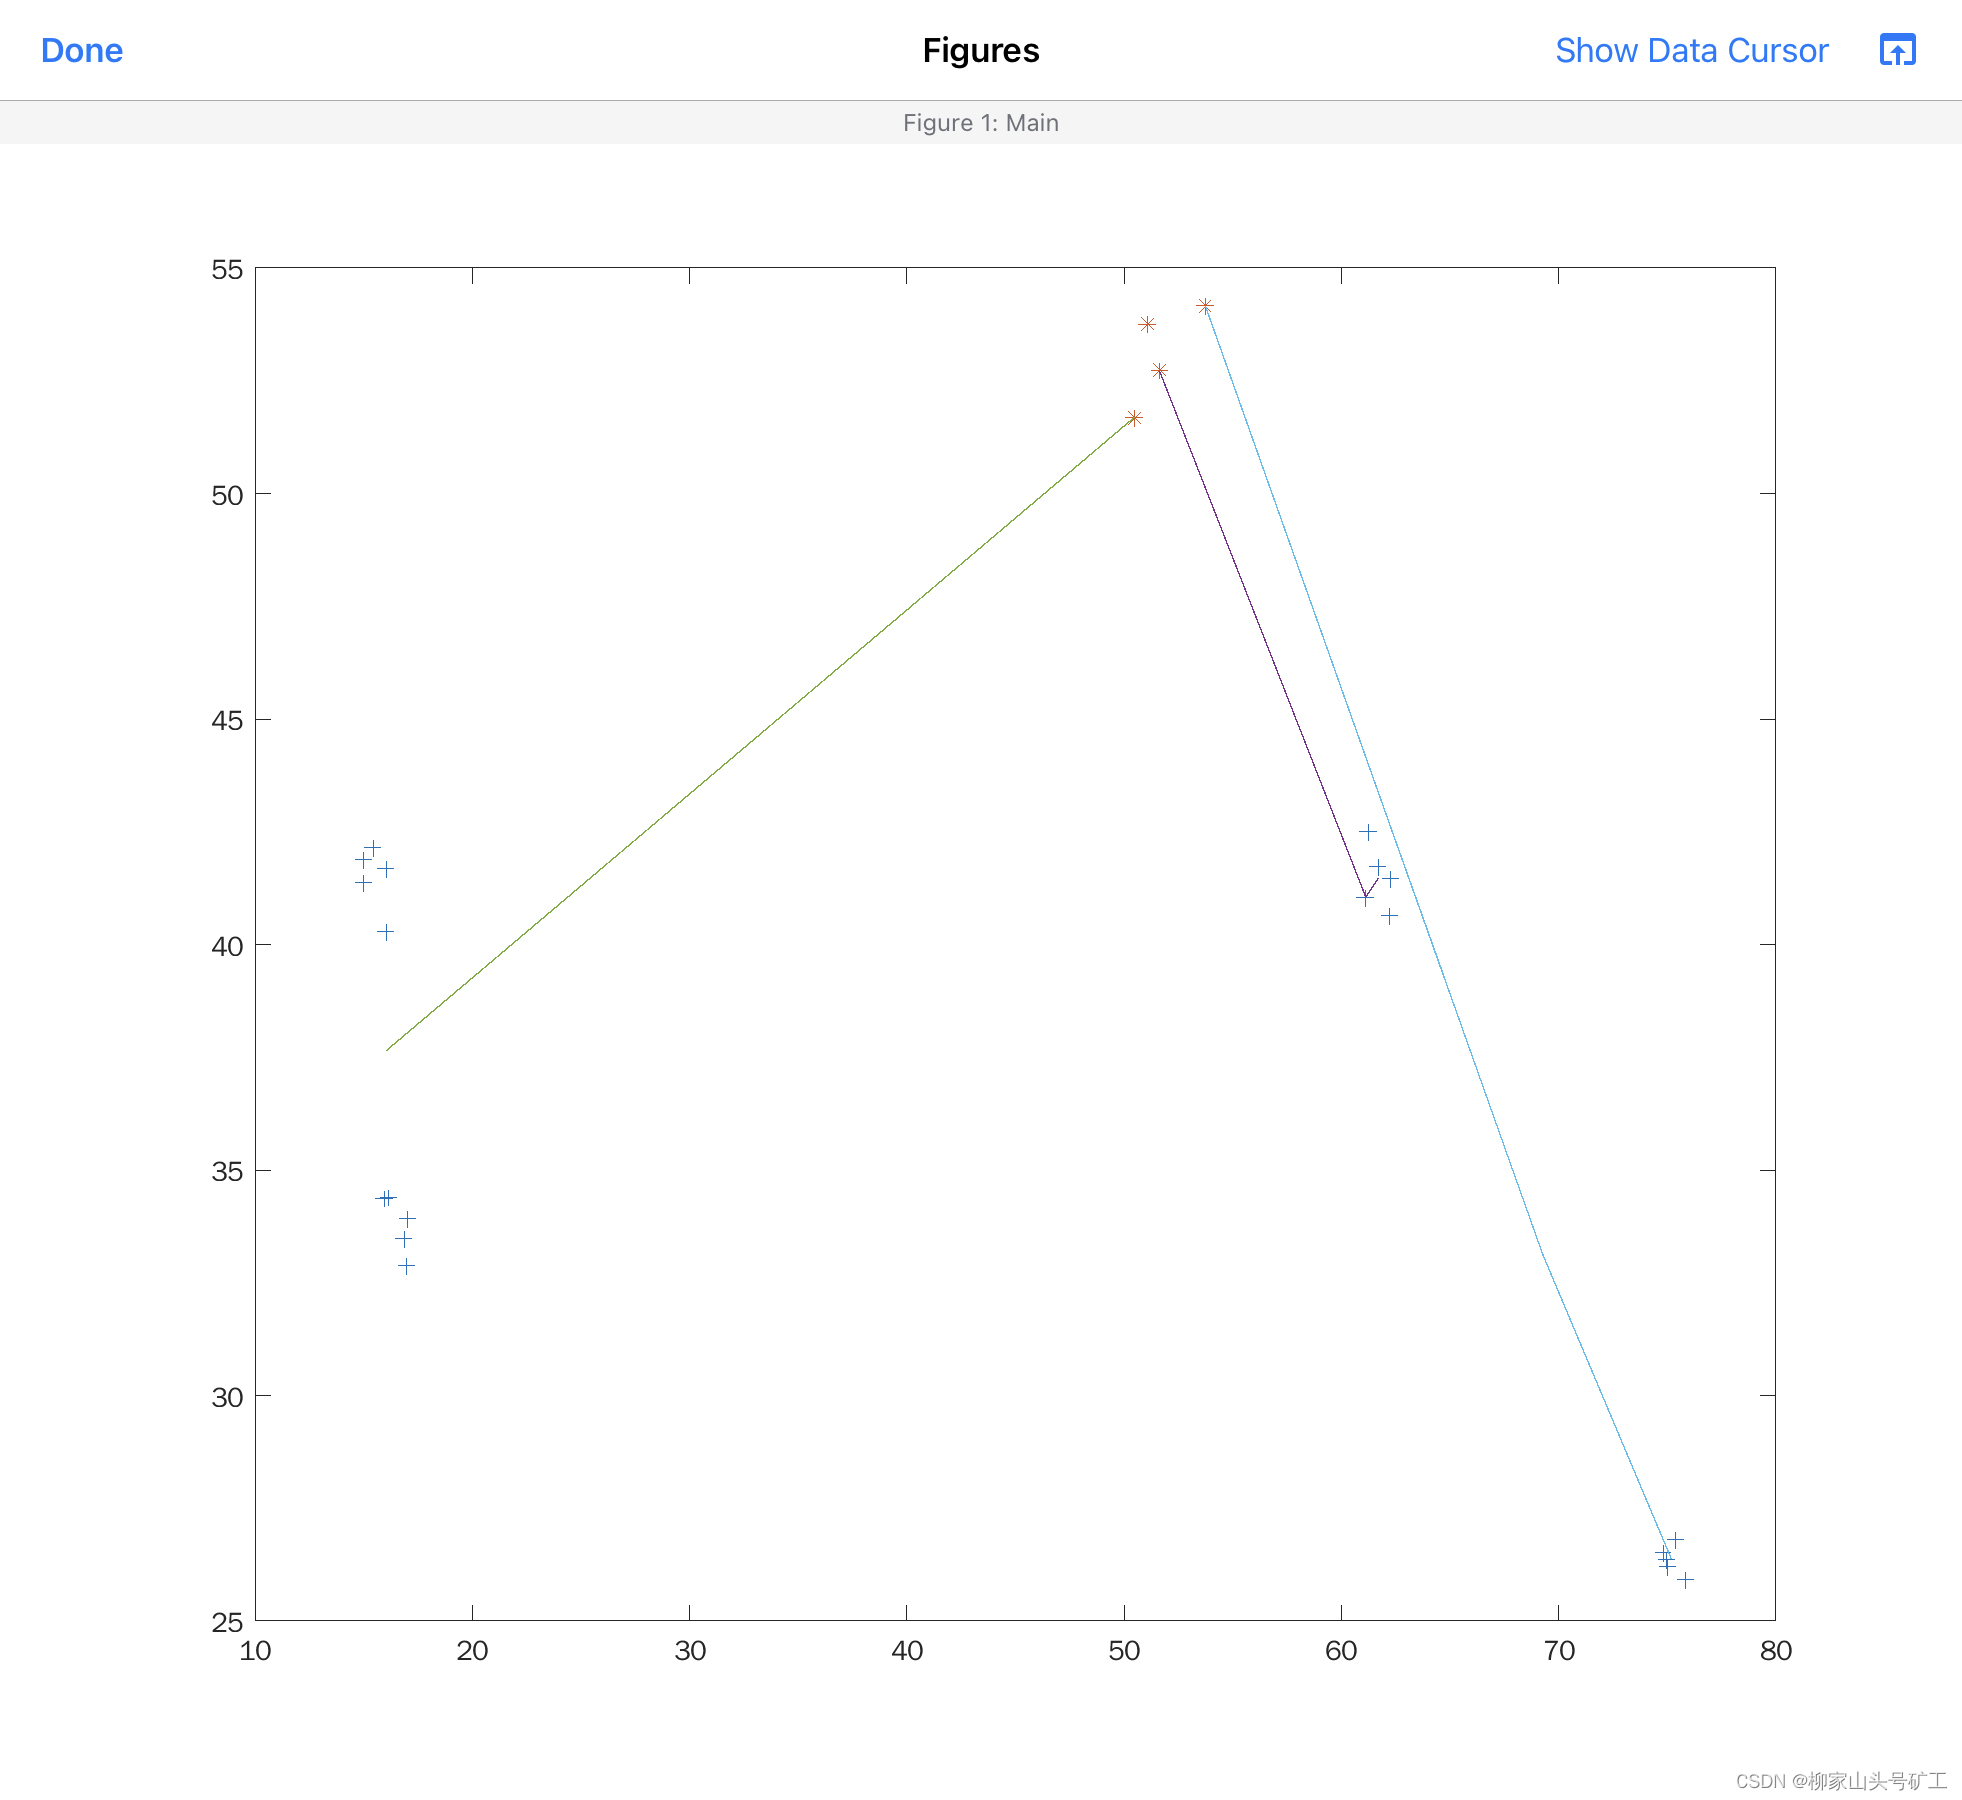This screenshot has width=1962, height=1800.
Task: Click plus marker at purple line's lower end
Action: coord(1364,898)
